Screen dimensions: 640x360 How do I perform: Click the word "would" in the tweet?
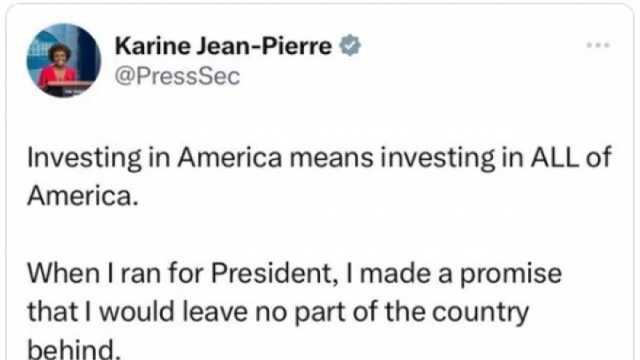(138, 312)
